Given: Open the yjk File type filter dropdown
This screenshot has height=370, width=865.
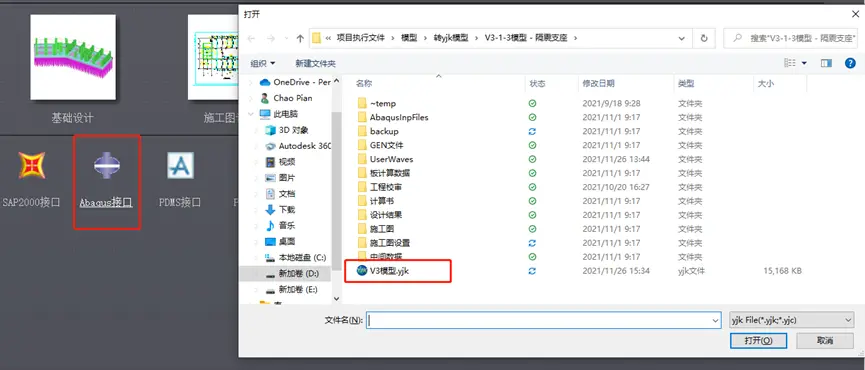Looking at the screenshot, I should point(791,320).
